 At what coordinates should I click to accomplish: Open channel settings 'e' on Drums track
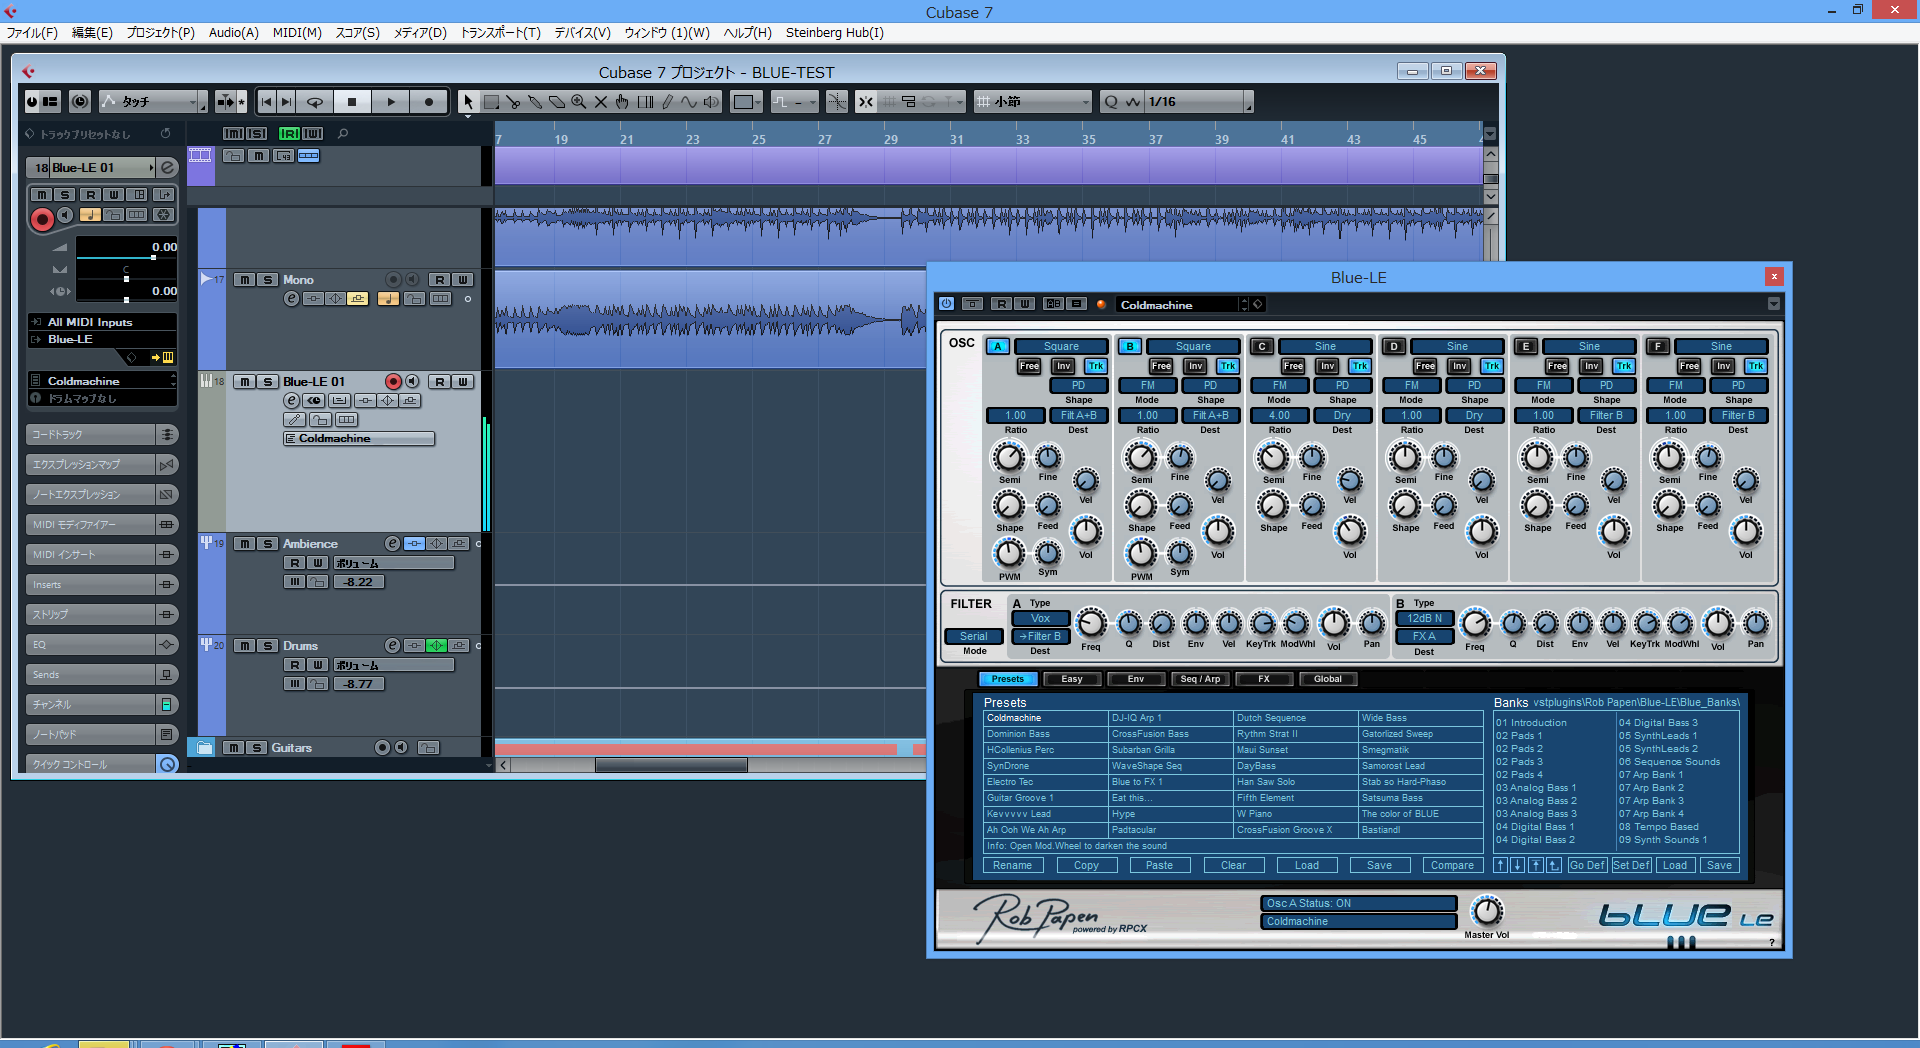pos(393,646)
